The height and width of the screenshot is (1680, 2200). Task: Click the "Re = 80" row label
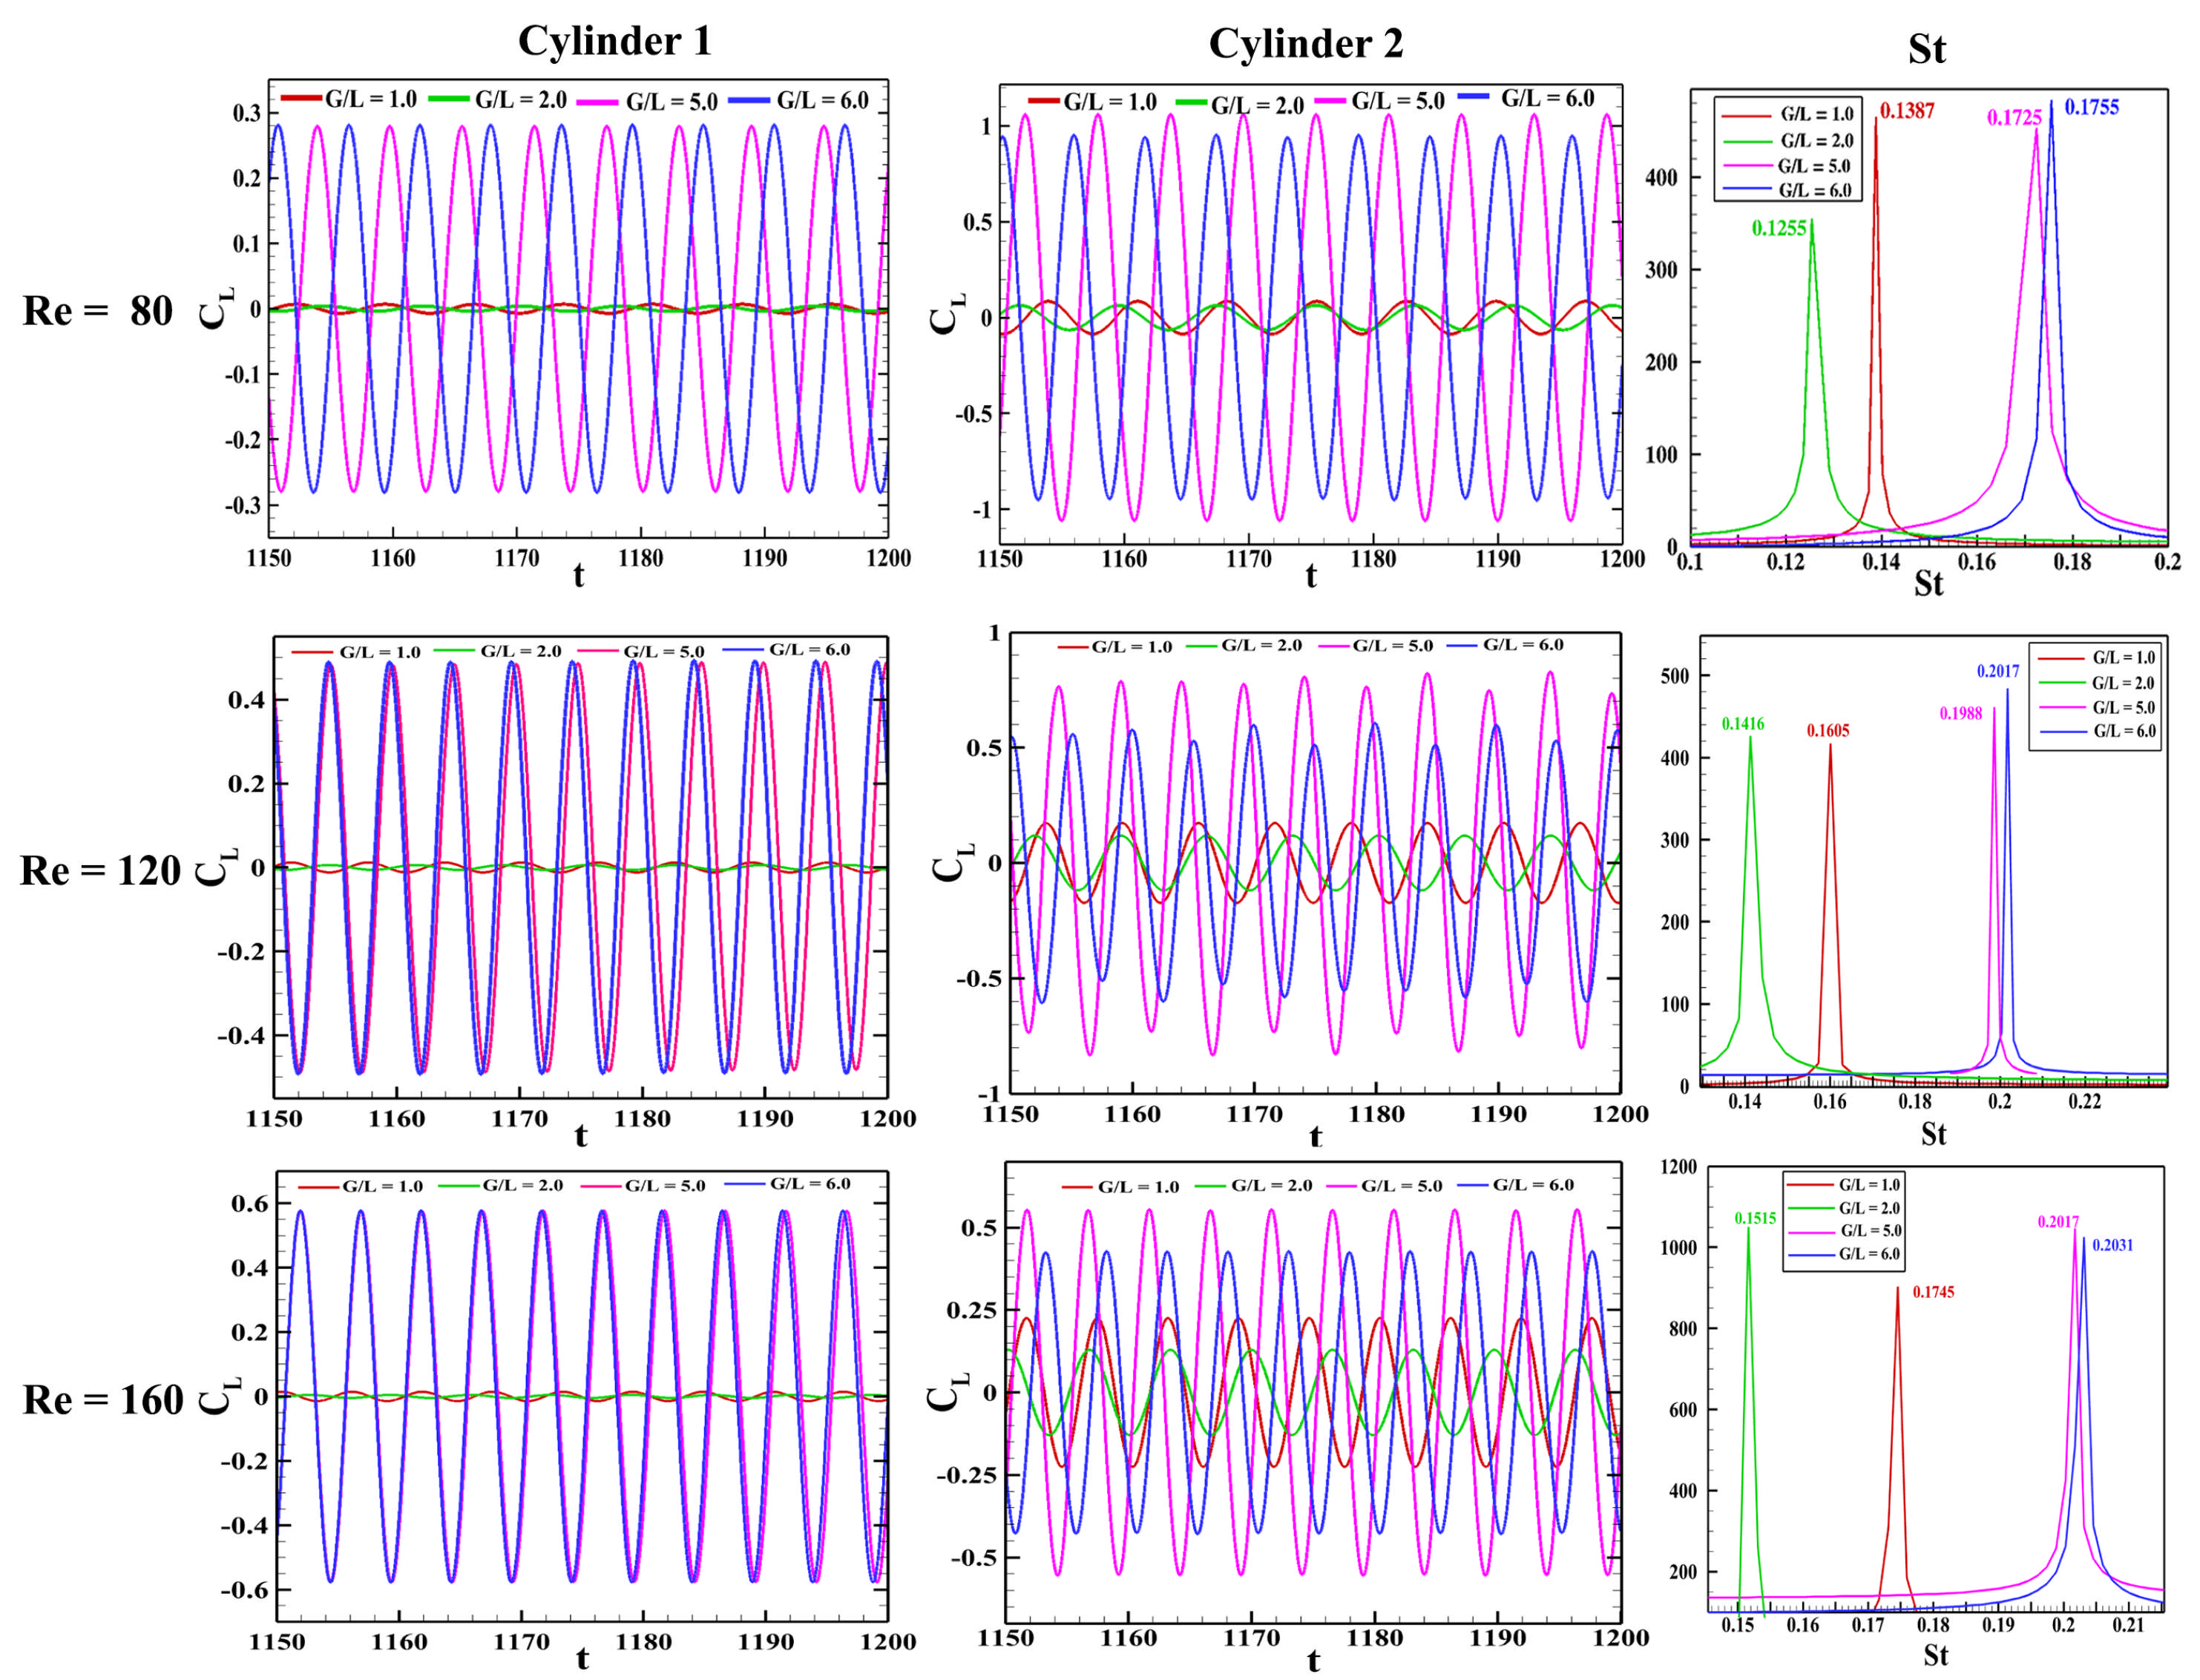pyautogui.click(x=98, y=311)
